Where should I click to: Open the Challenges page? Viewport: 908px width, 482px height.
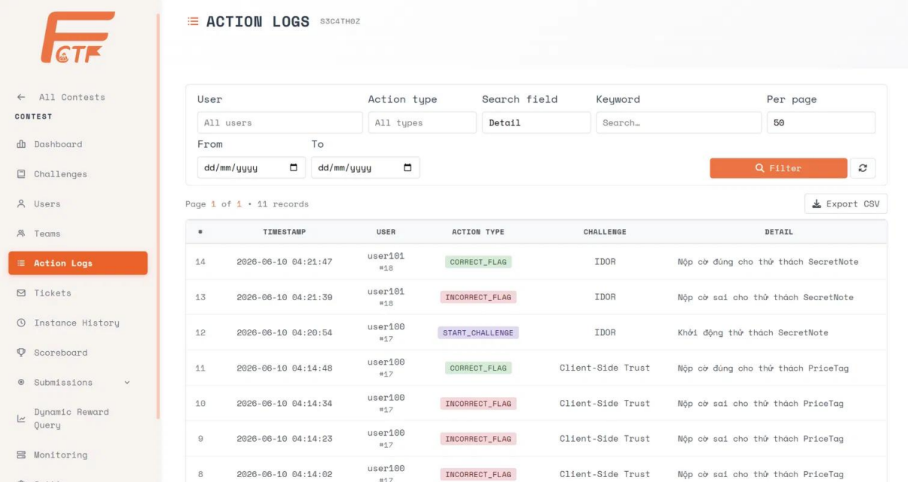click(x=60, y=174)
